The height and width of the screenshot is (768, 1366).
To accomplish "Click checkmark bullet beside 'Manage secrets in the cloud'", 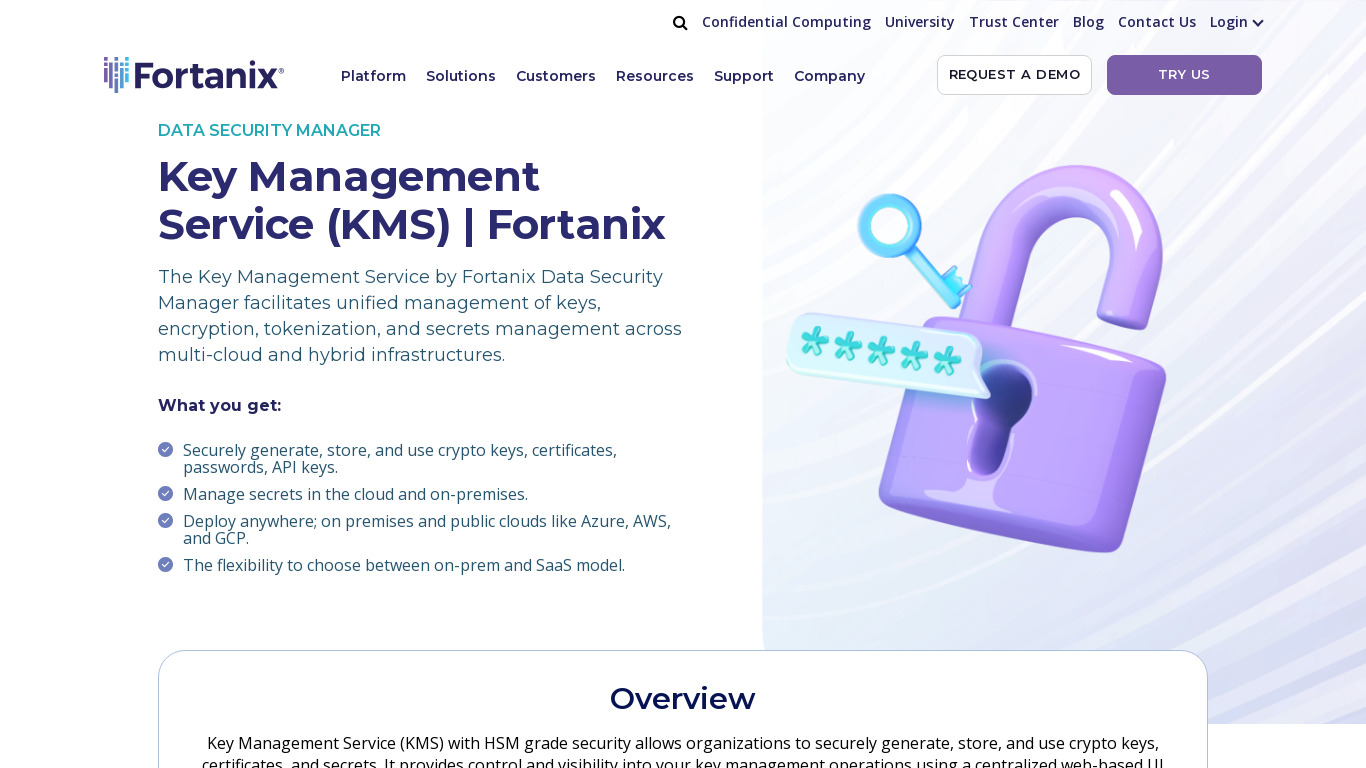I will click(x=166, y=494).
